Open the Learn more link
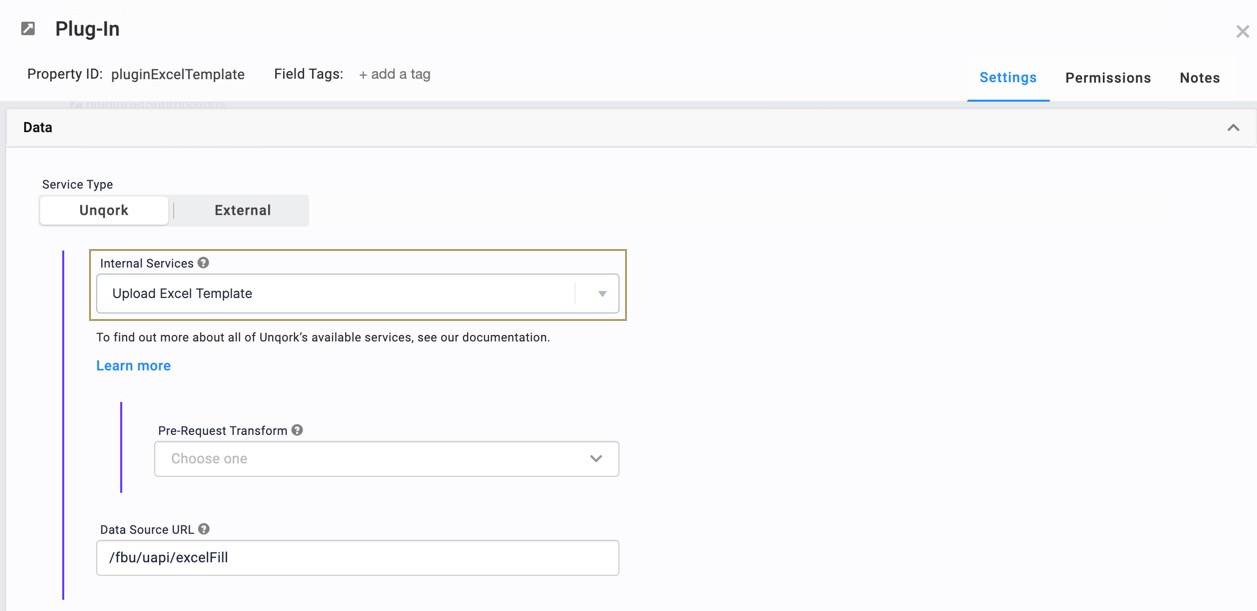 tap(133, 366)
